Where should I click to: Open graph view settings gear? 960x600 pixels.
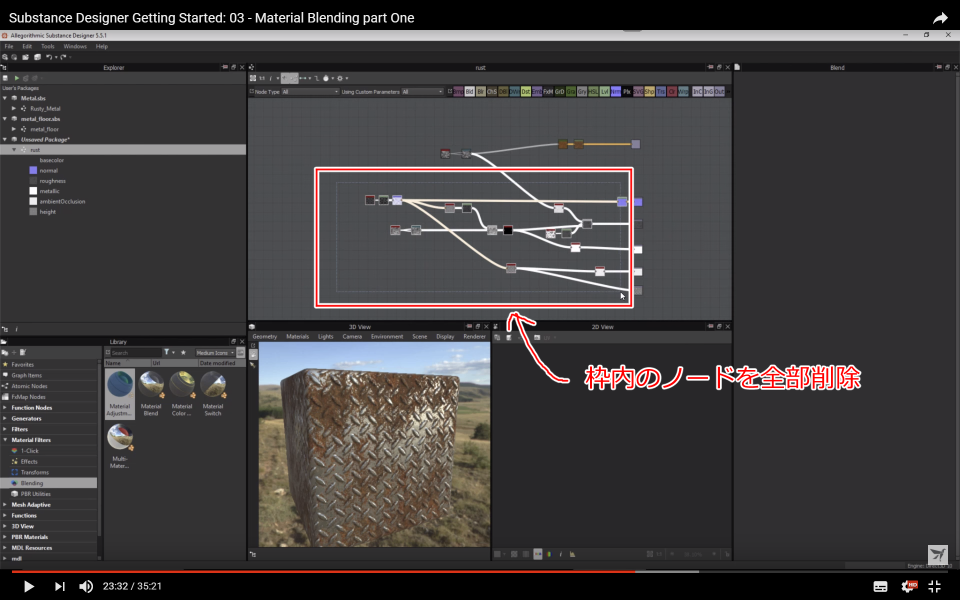click(340, 78)
